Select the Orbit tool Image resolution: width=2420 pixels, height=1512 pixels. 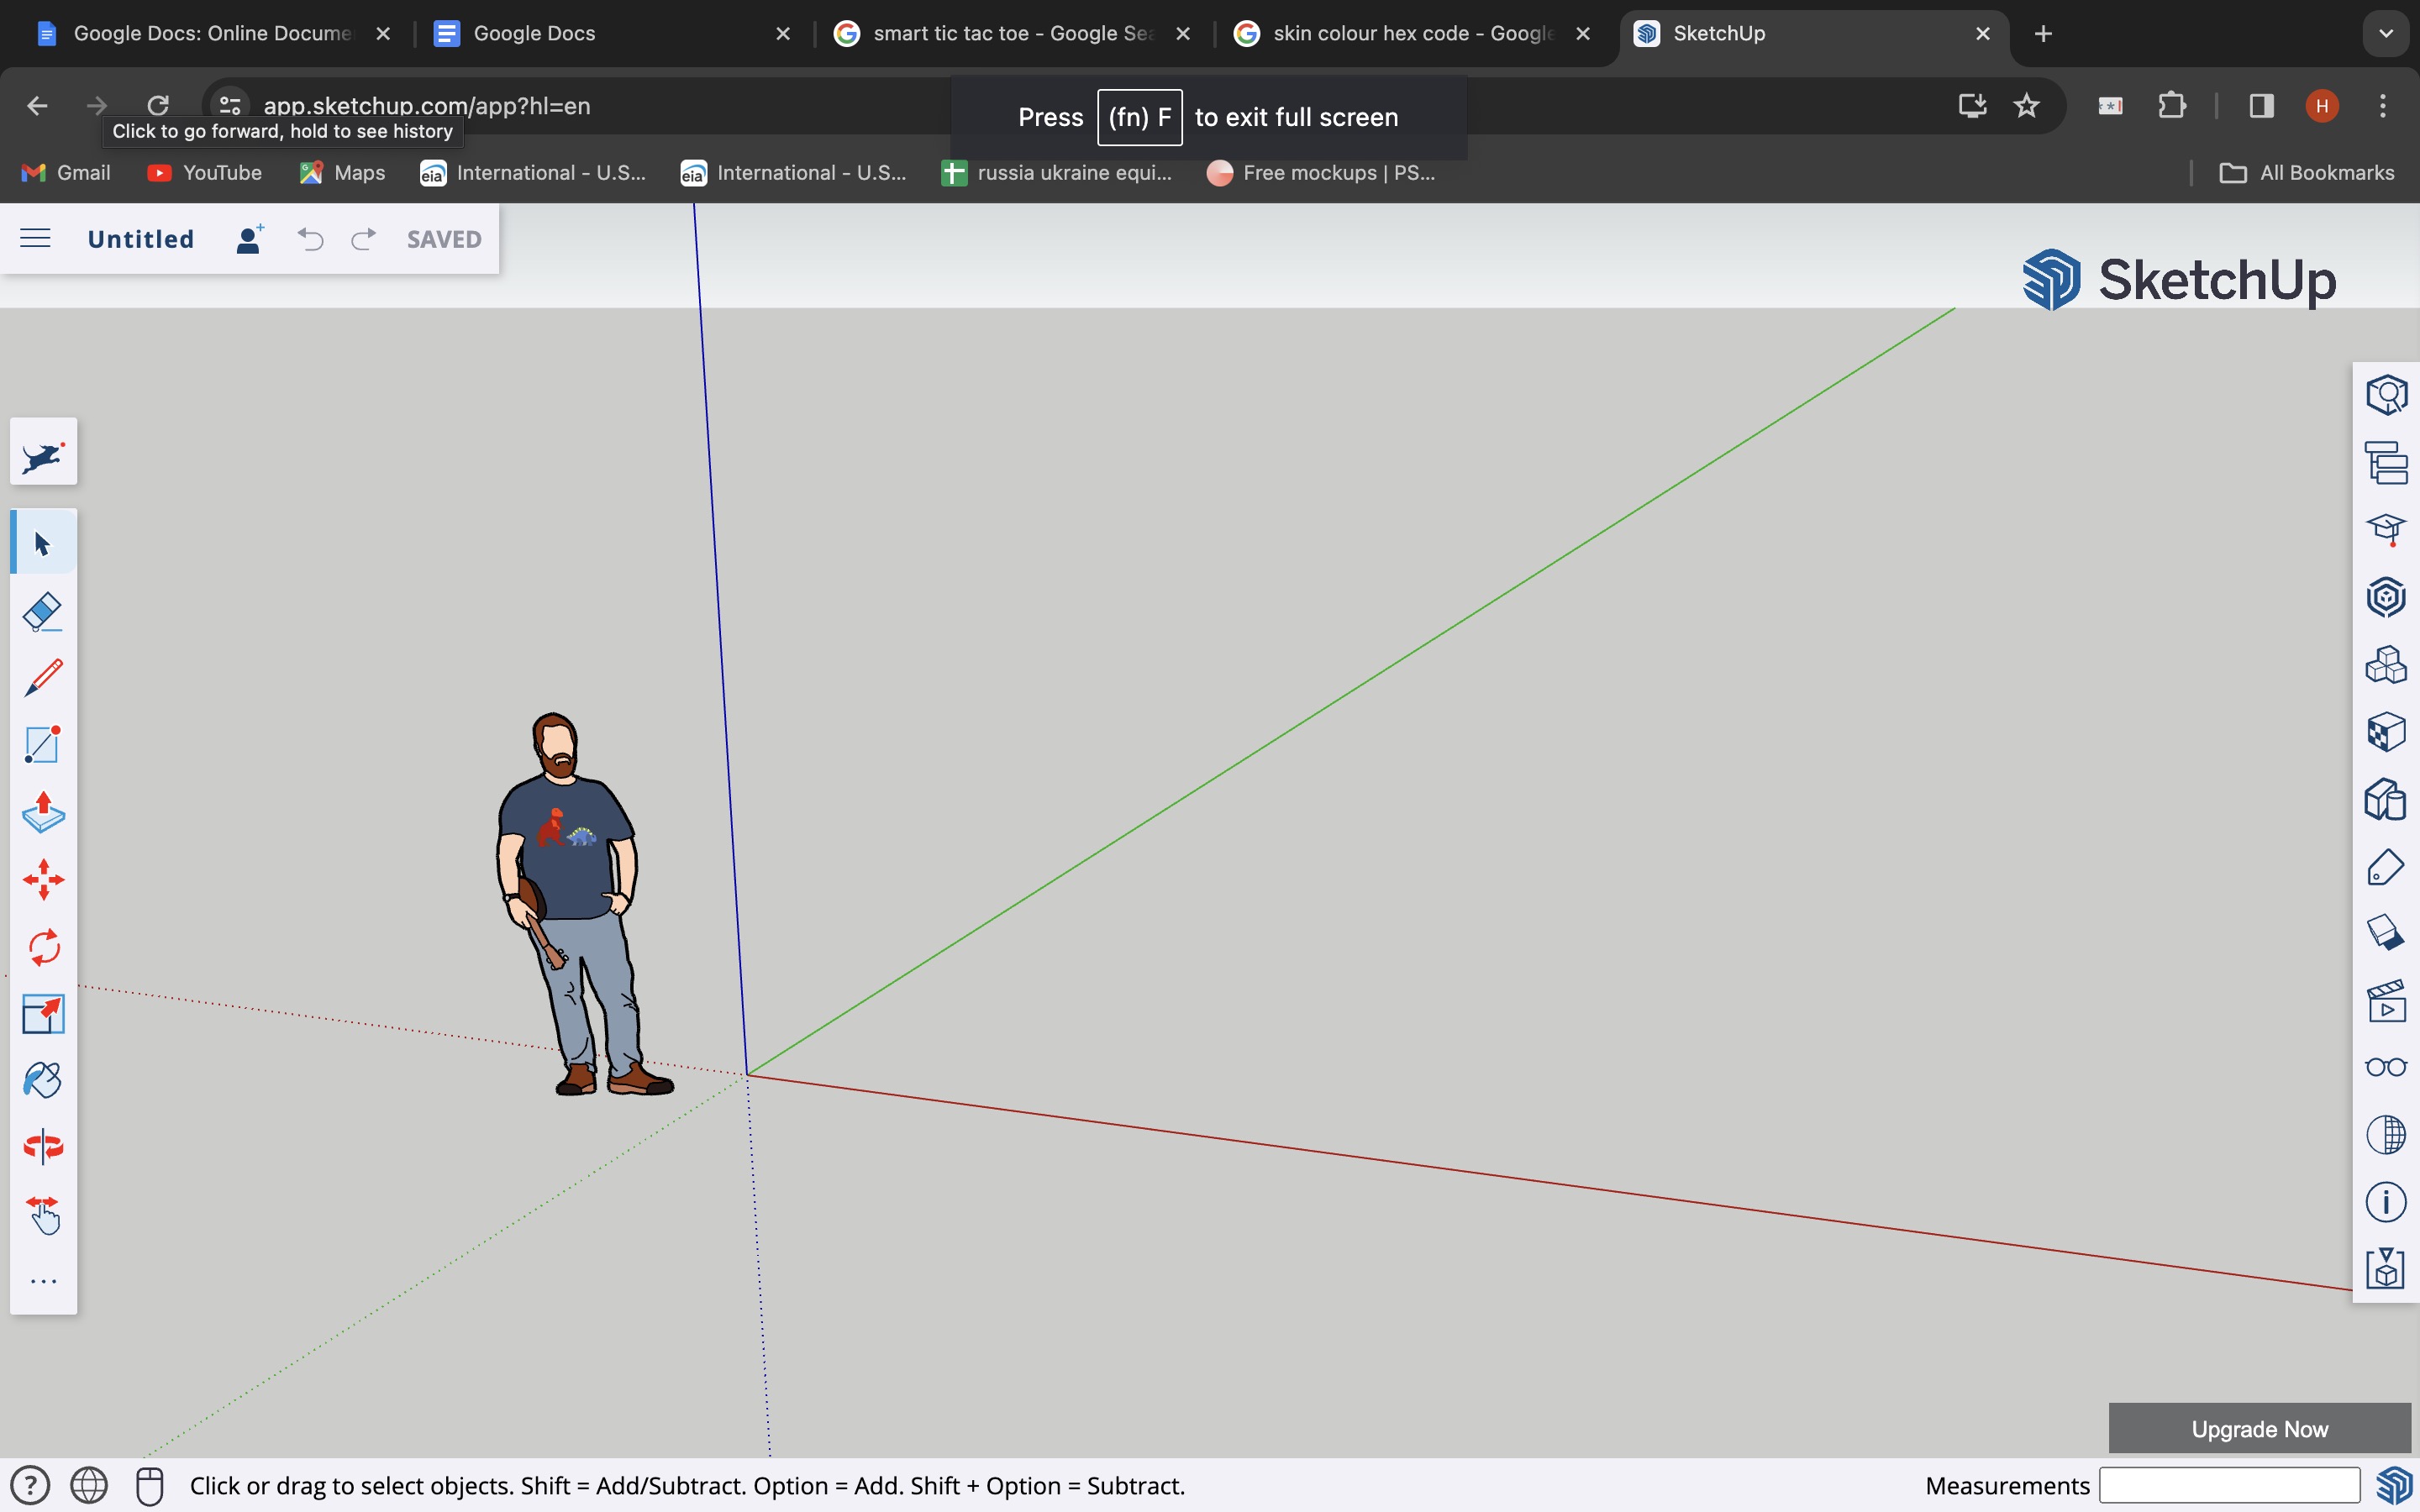click(43, 1147)
